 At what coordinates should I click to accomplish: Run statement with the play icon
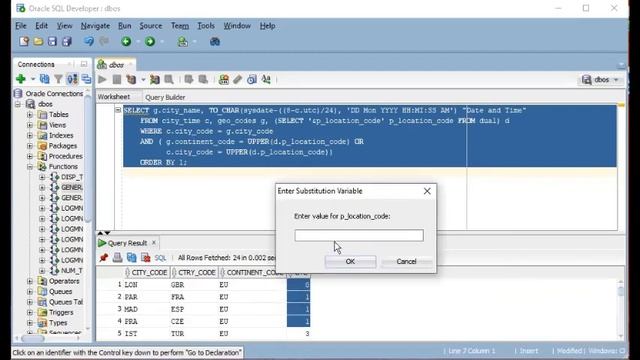click(x=102, y=79)
